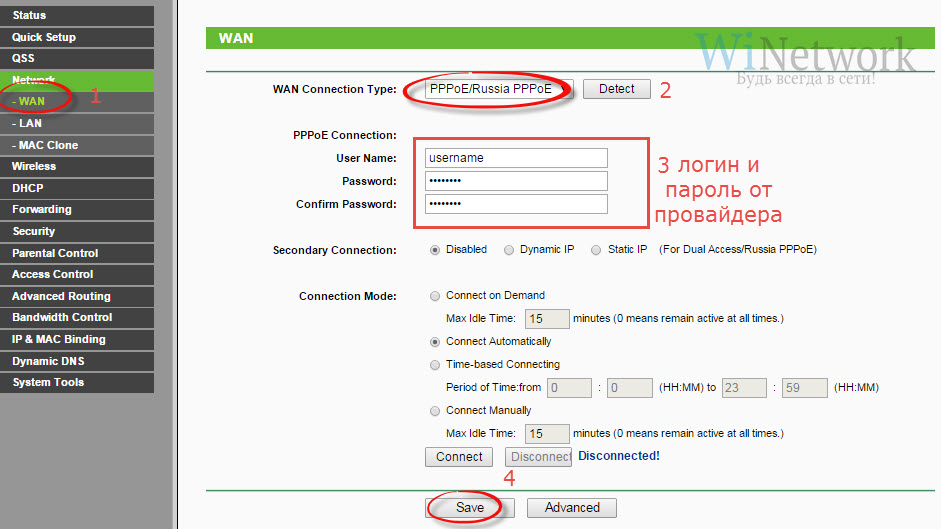Open Access Control settings
The height and width of the screenshot is (529, 941).
click(x=77, y=274)
